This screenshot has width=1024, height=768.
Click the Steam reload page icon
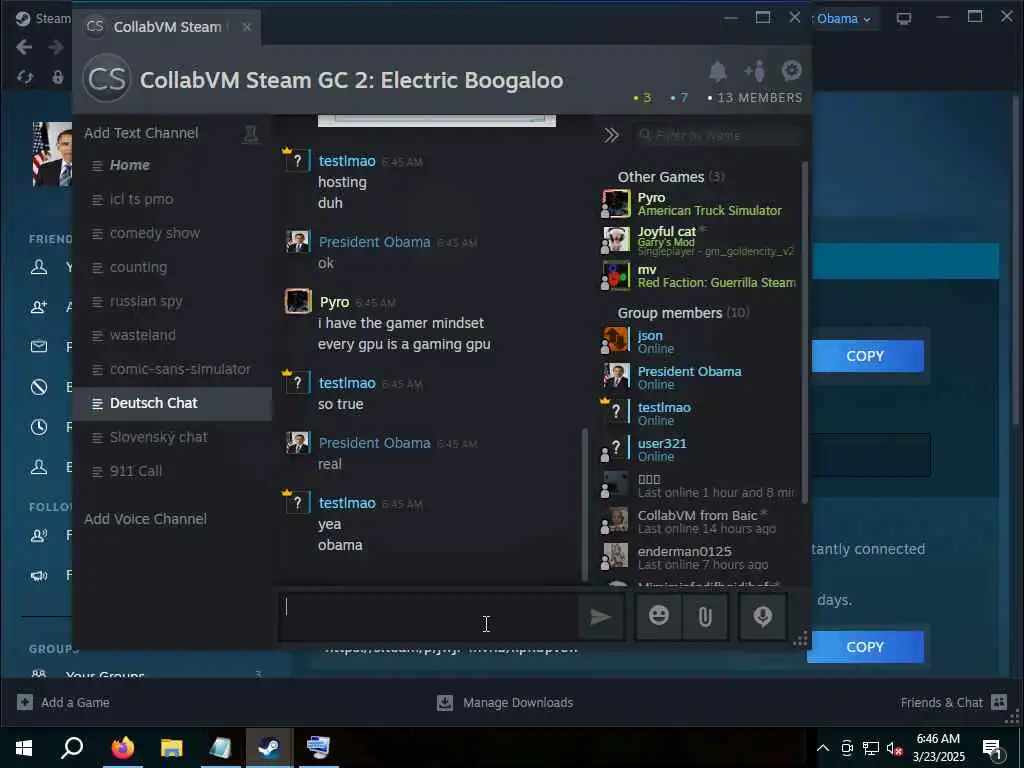point(25,77)
